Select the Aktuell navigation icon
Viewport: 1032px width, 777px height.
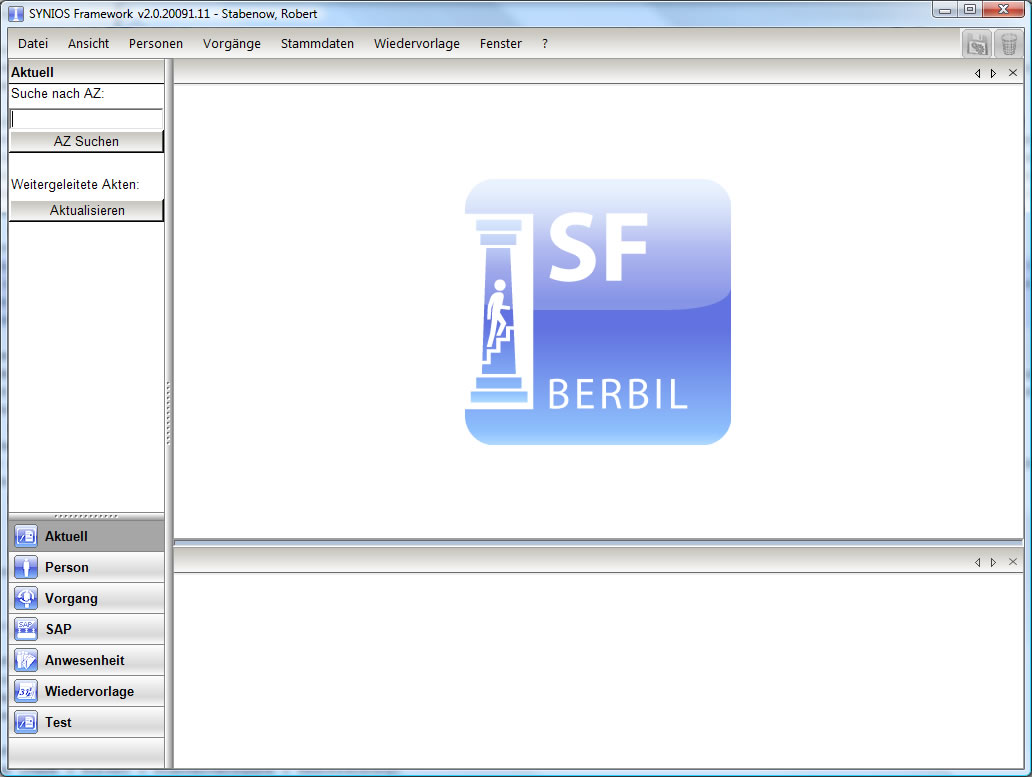pyautogui.click(x=26, y=536)
